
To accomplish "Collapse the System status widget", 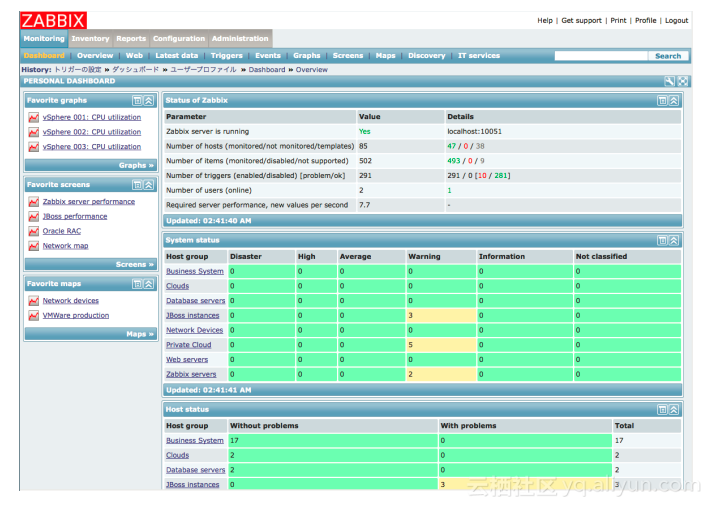I will (674, 241).
